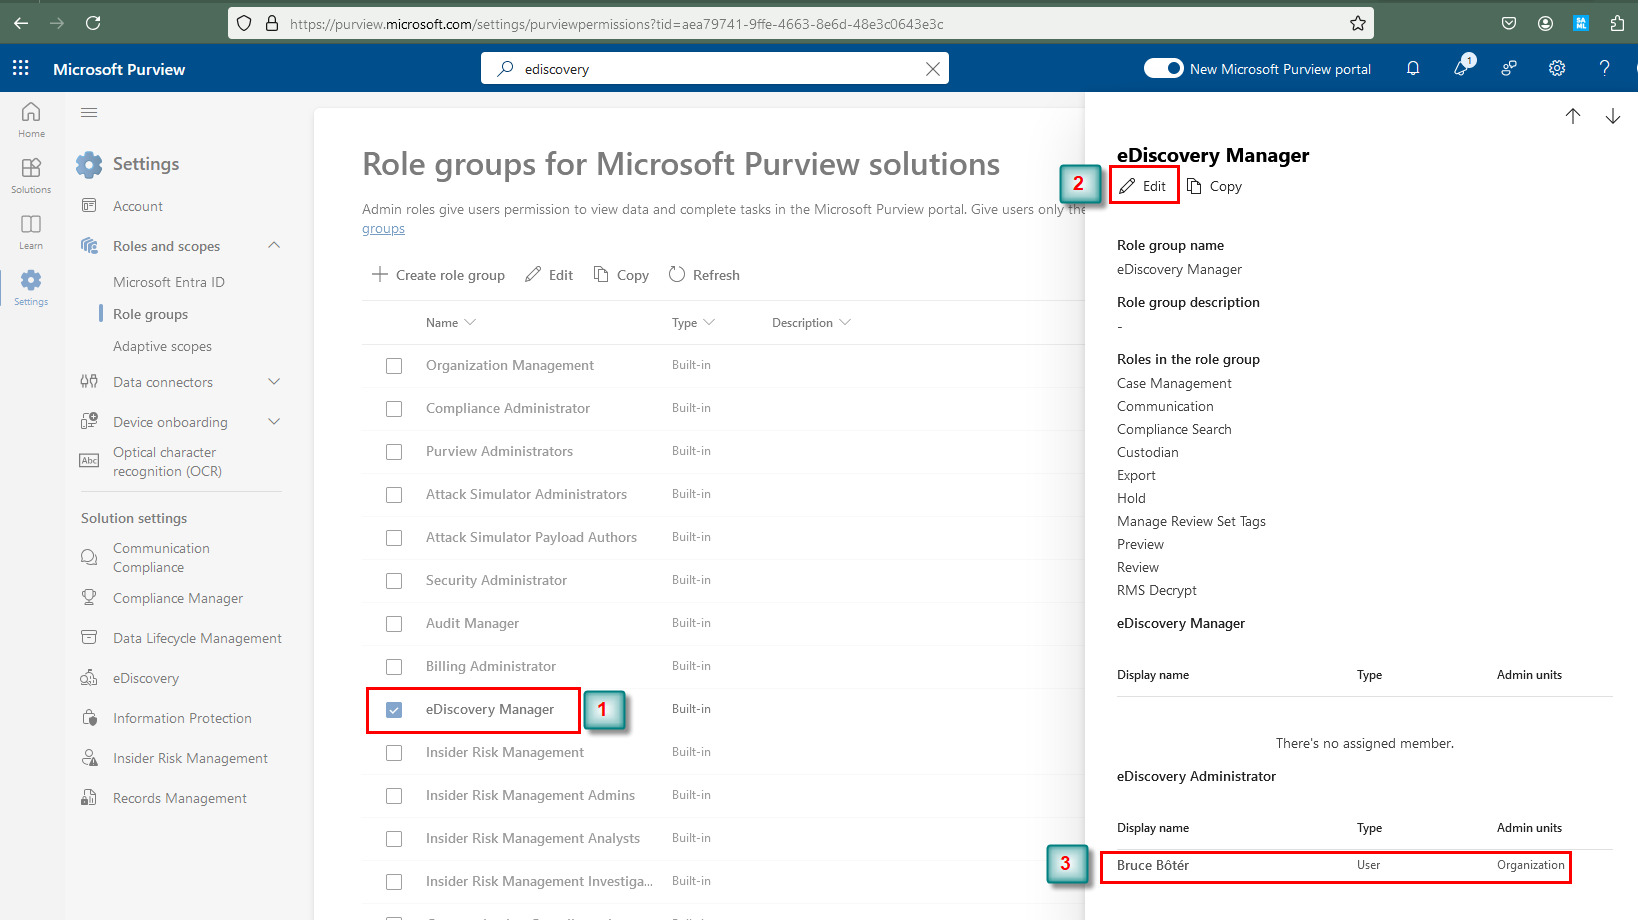Screen dimensions: 1638x920
Task: Refresh the role groups list
Action: 704,275
